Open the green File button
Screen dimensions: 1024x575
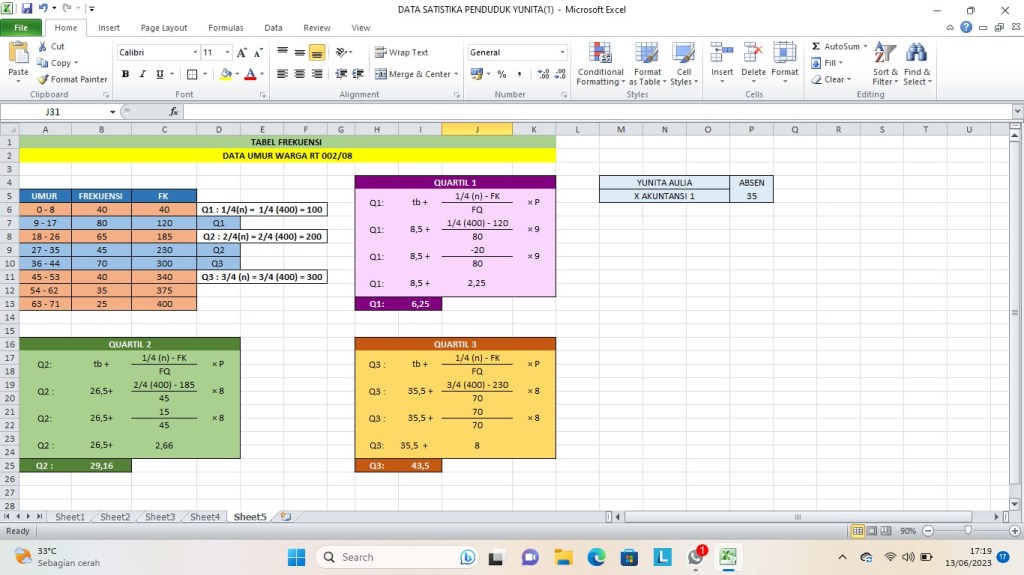tap(21, 28)
